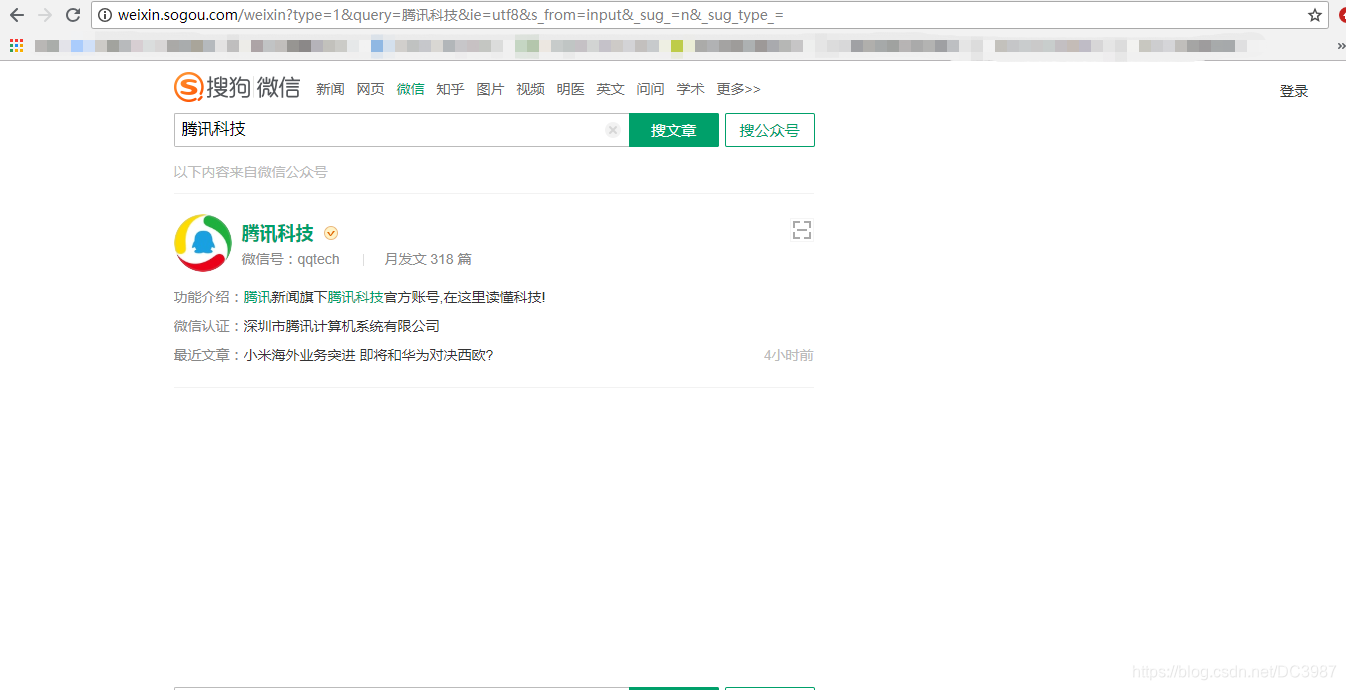Click the text 月发文 318 篇

pyautogui.click(x=428, y=259)
